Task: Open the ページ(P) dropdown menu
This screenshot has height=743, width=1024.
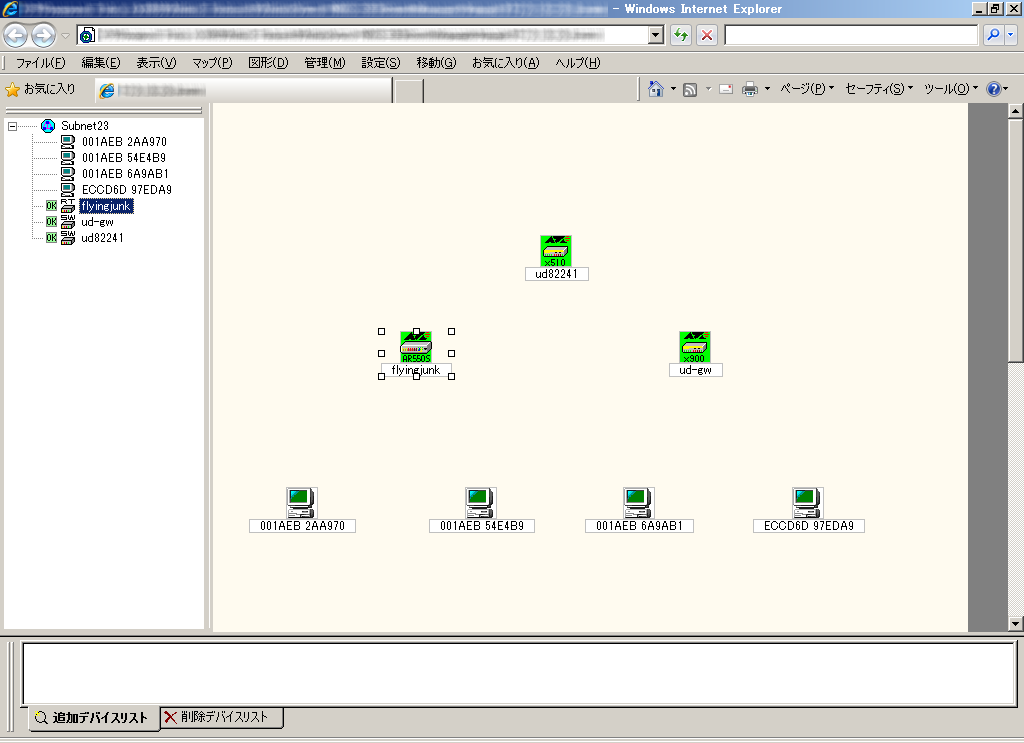Action: (x=807, y=89)
